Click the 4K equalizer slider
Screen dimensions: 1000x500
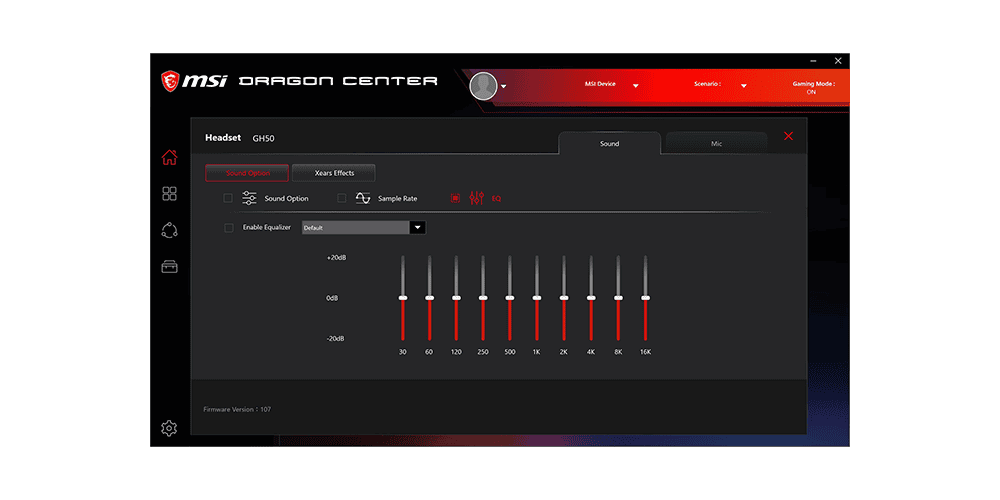(x=591, y=298)
